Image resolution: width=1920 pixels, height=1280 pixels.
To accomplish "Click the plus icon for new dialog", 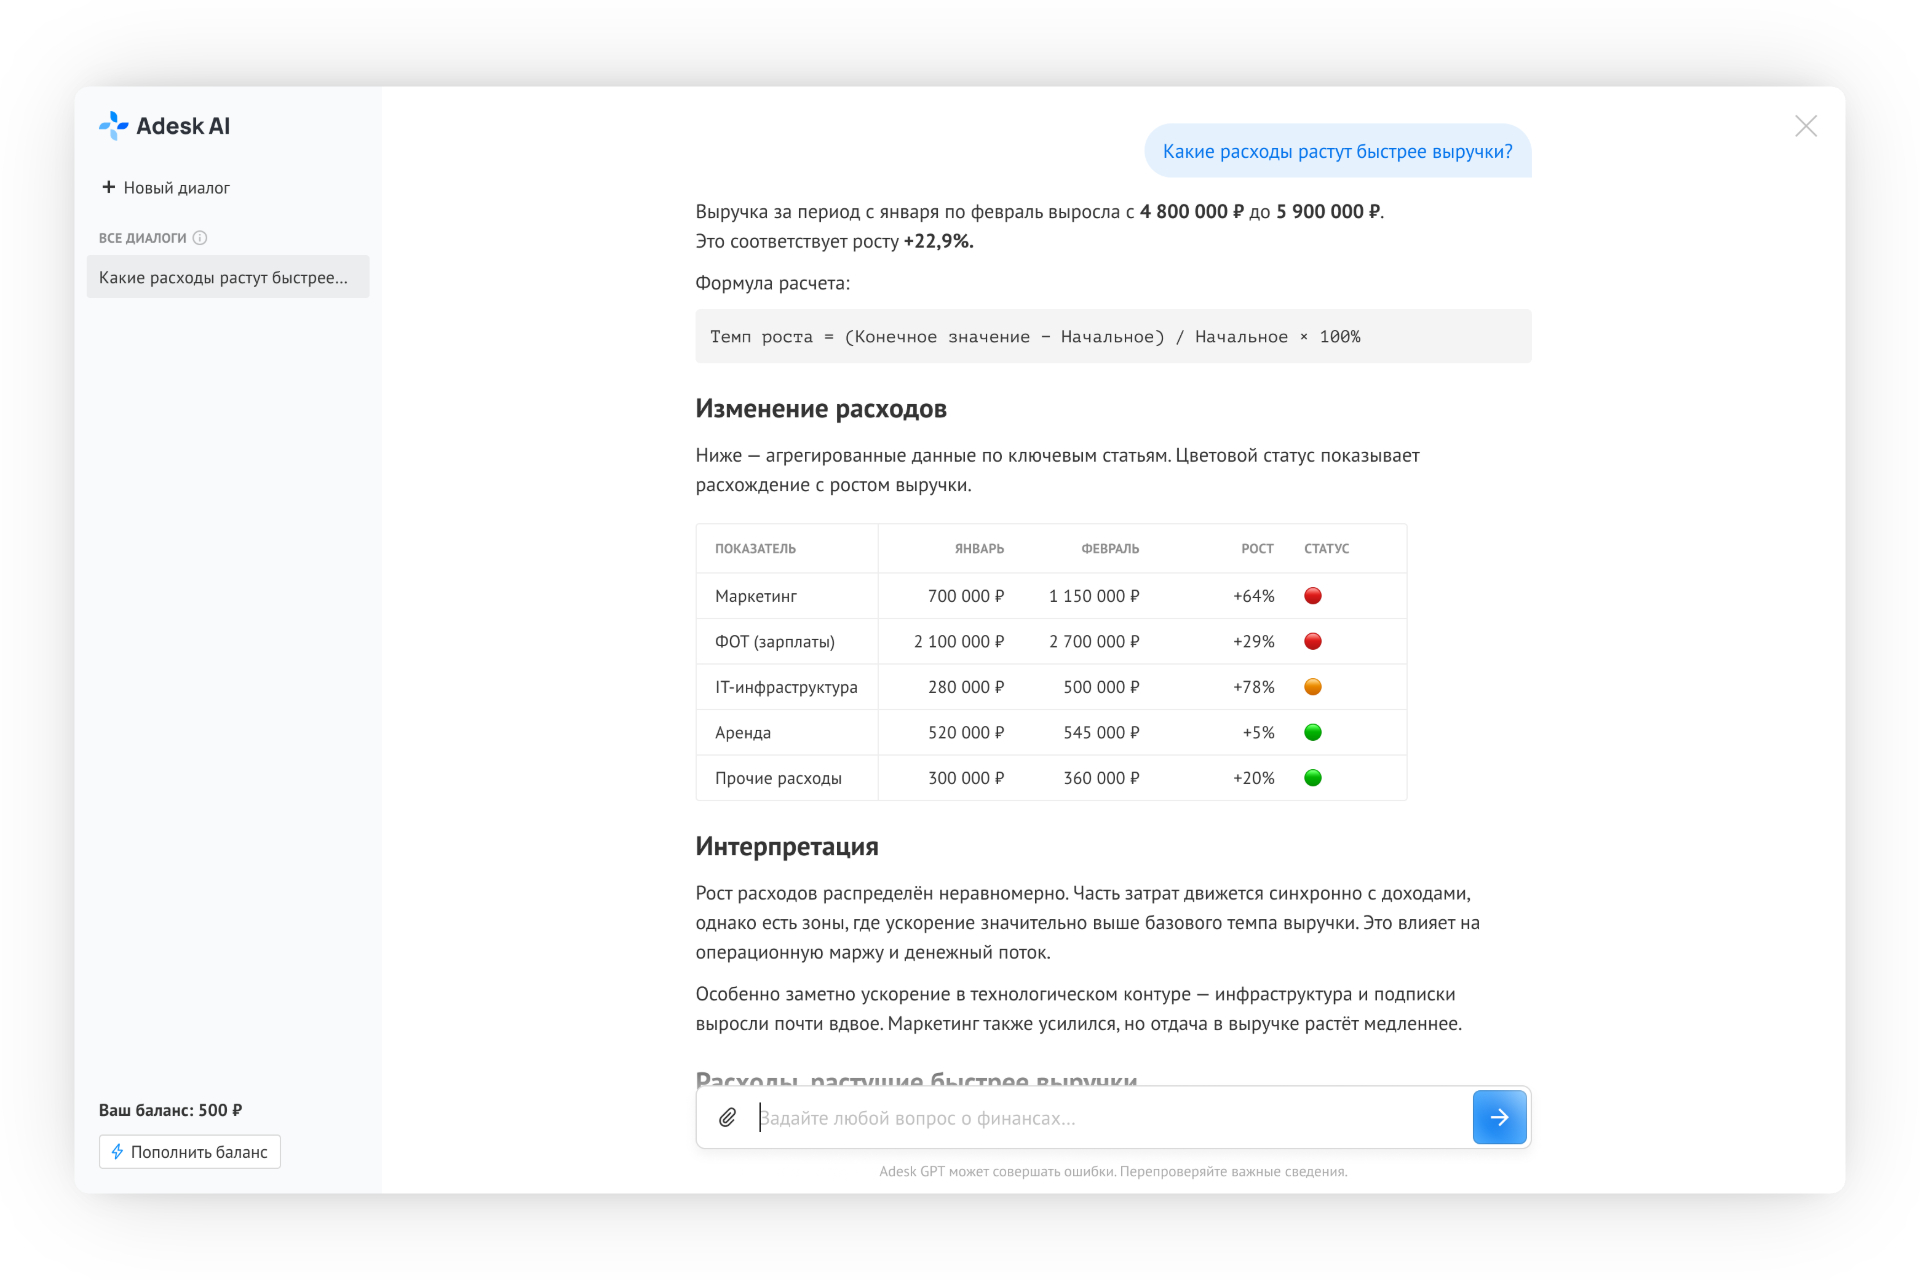I will click(x=108, y=187).
